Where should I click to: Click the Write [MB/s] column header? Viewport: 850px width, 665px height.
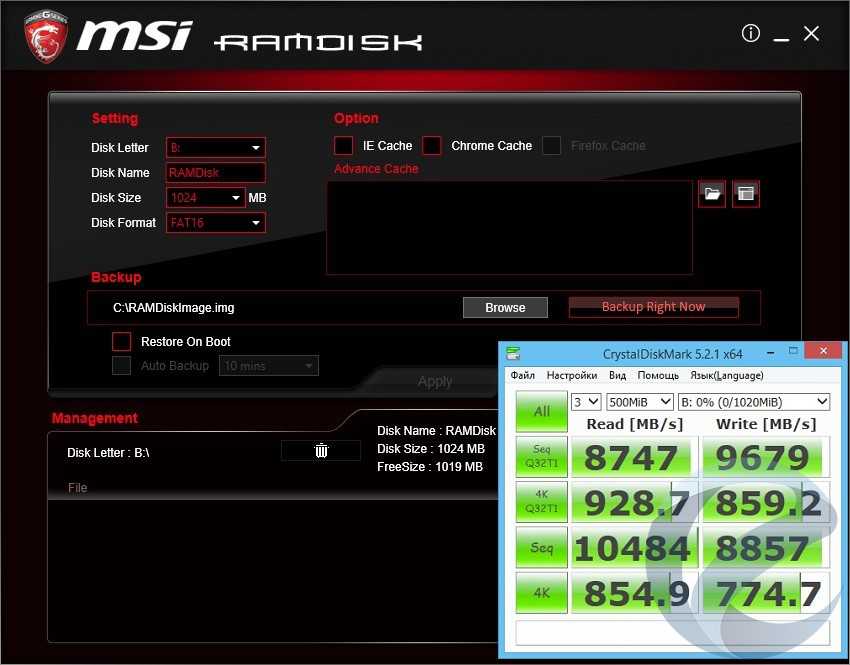[x=766, y=424]
